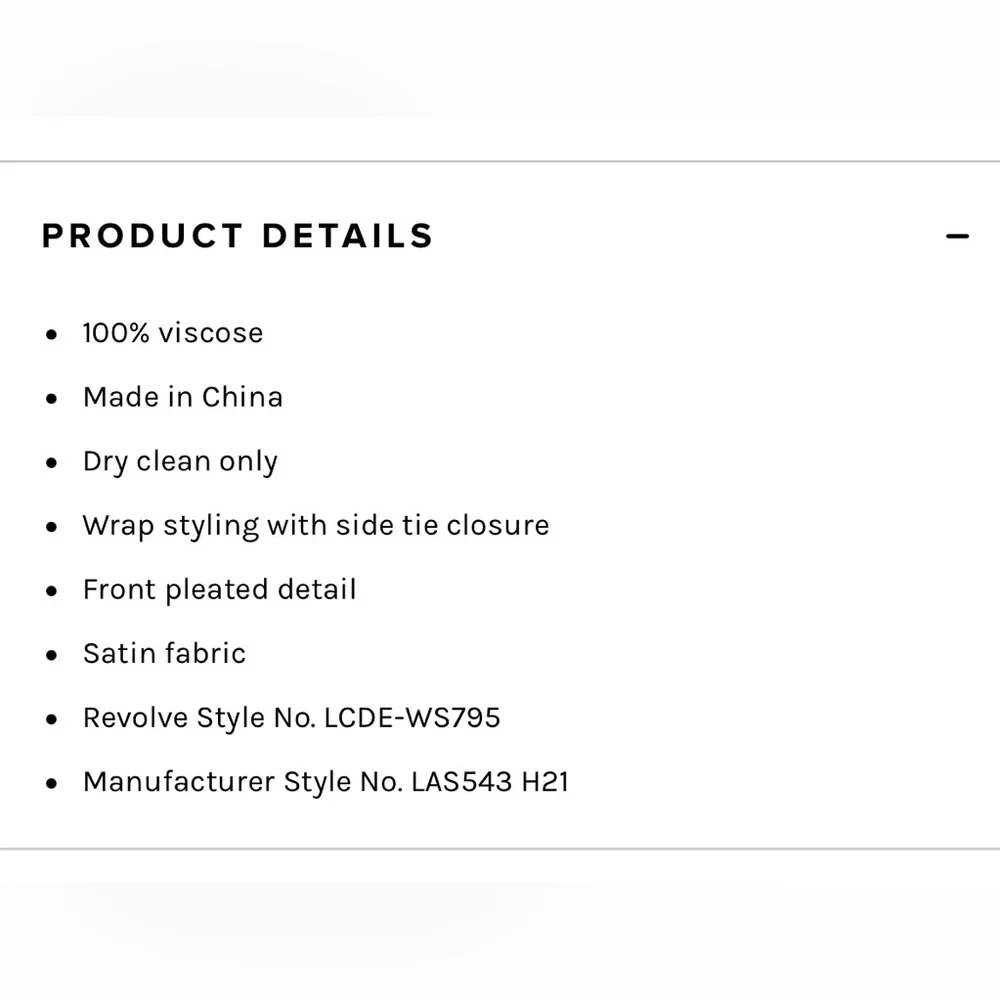Click the bullet beside "Satin fabric"
1000x1000 pixels.
[52, 655]
